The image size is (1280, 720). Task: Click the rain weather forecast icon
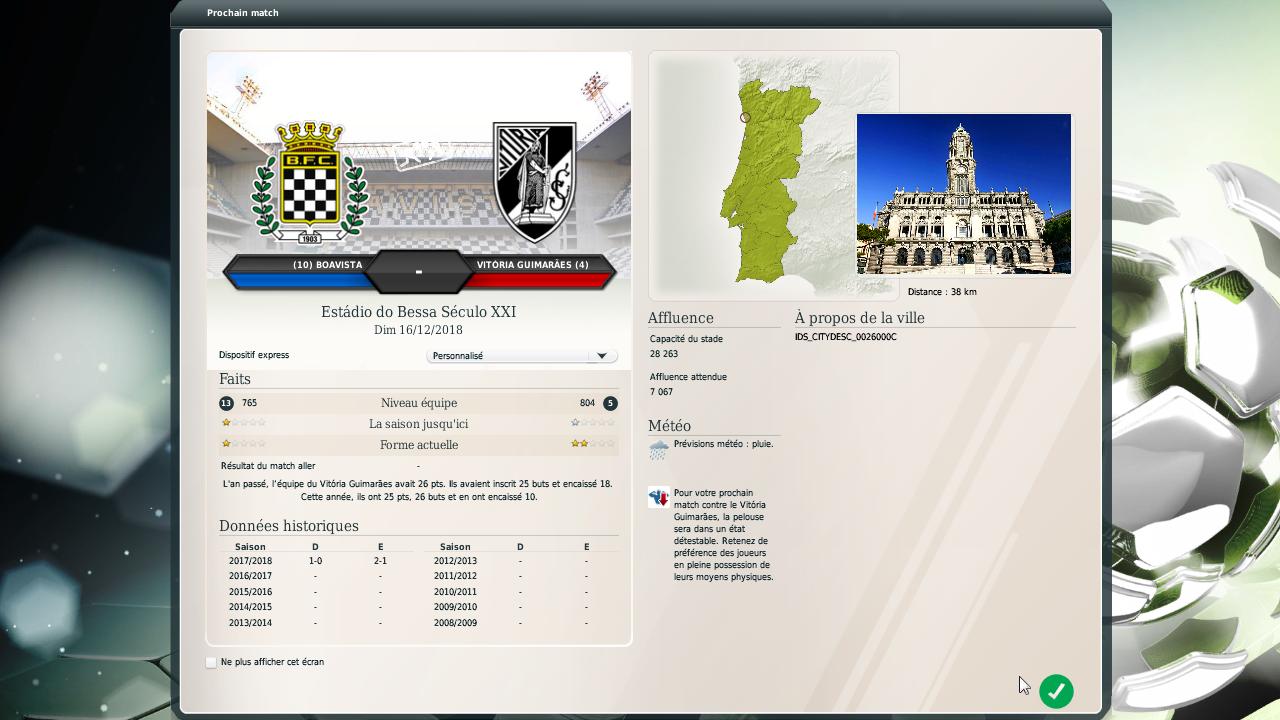658,449
